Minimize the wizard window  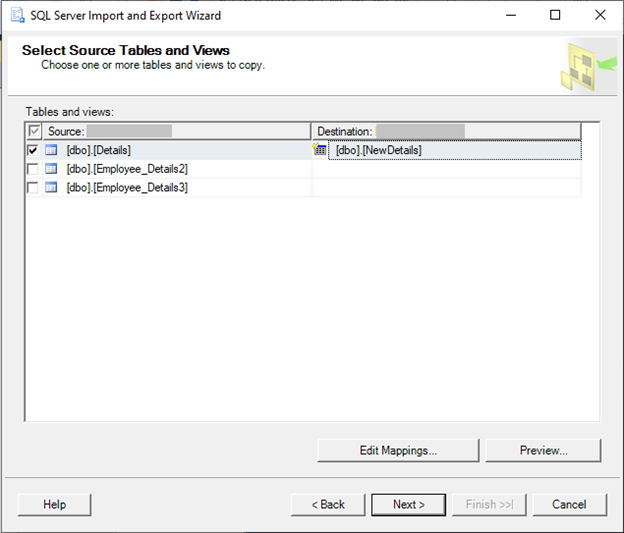(x=511, y=15)
